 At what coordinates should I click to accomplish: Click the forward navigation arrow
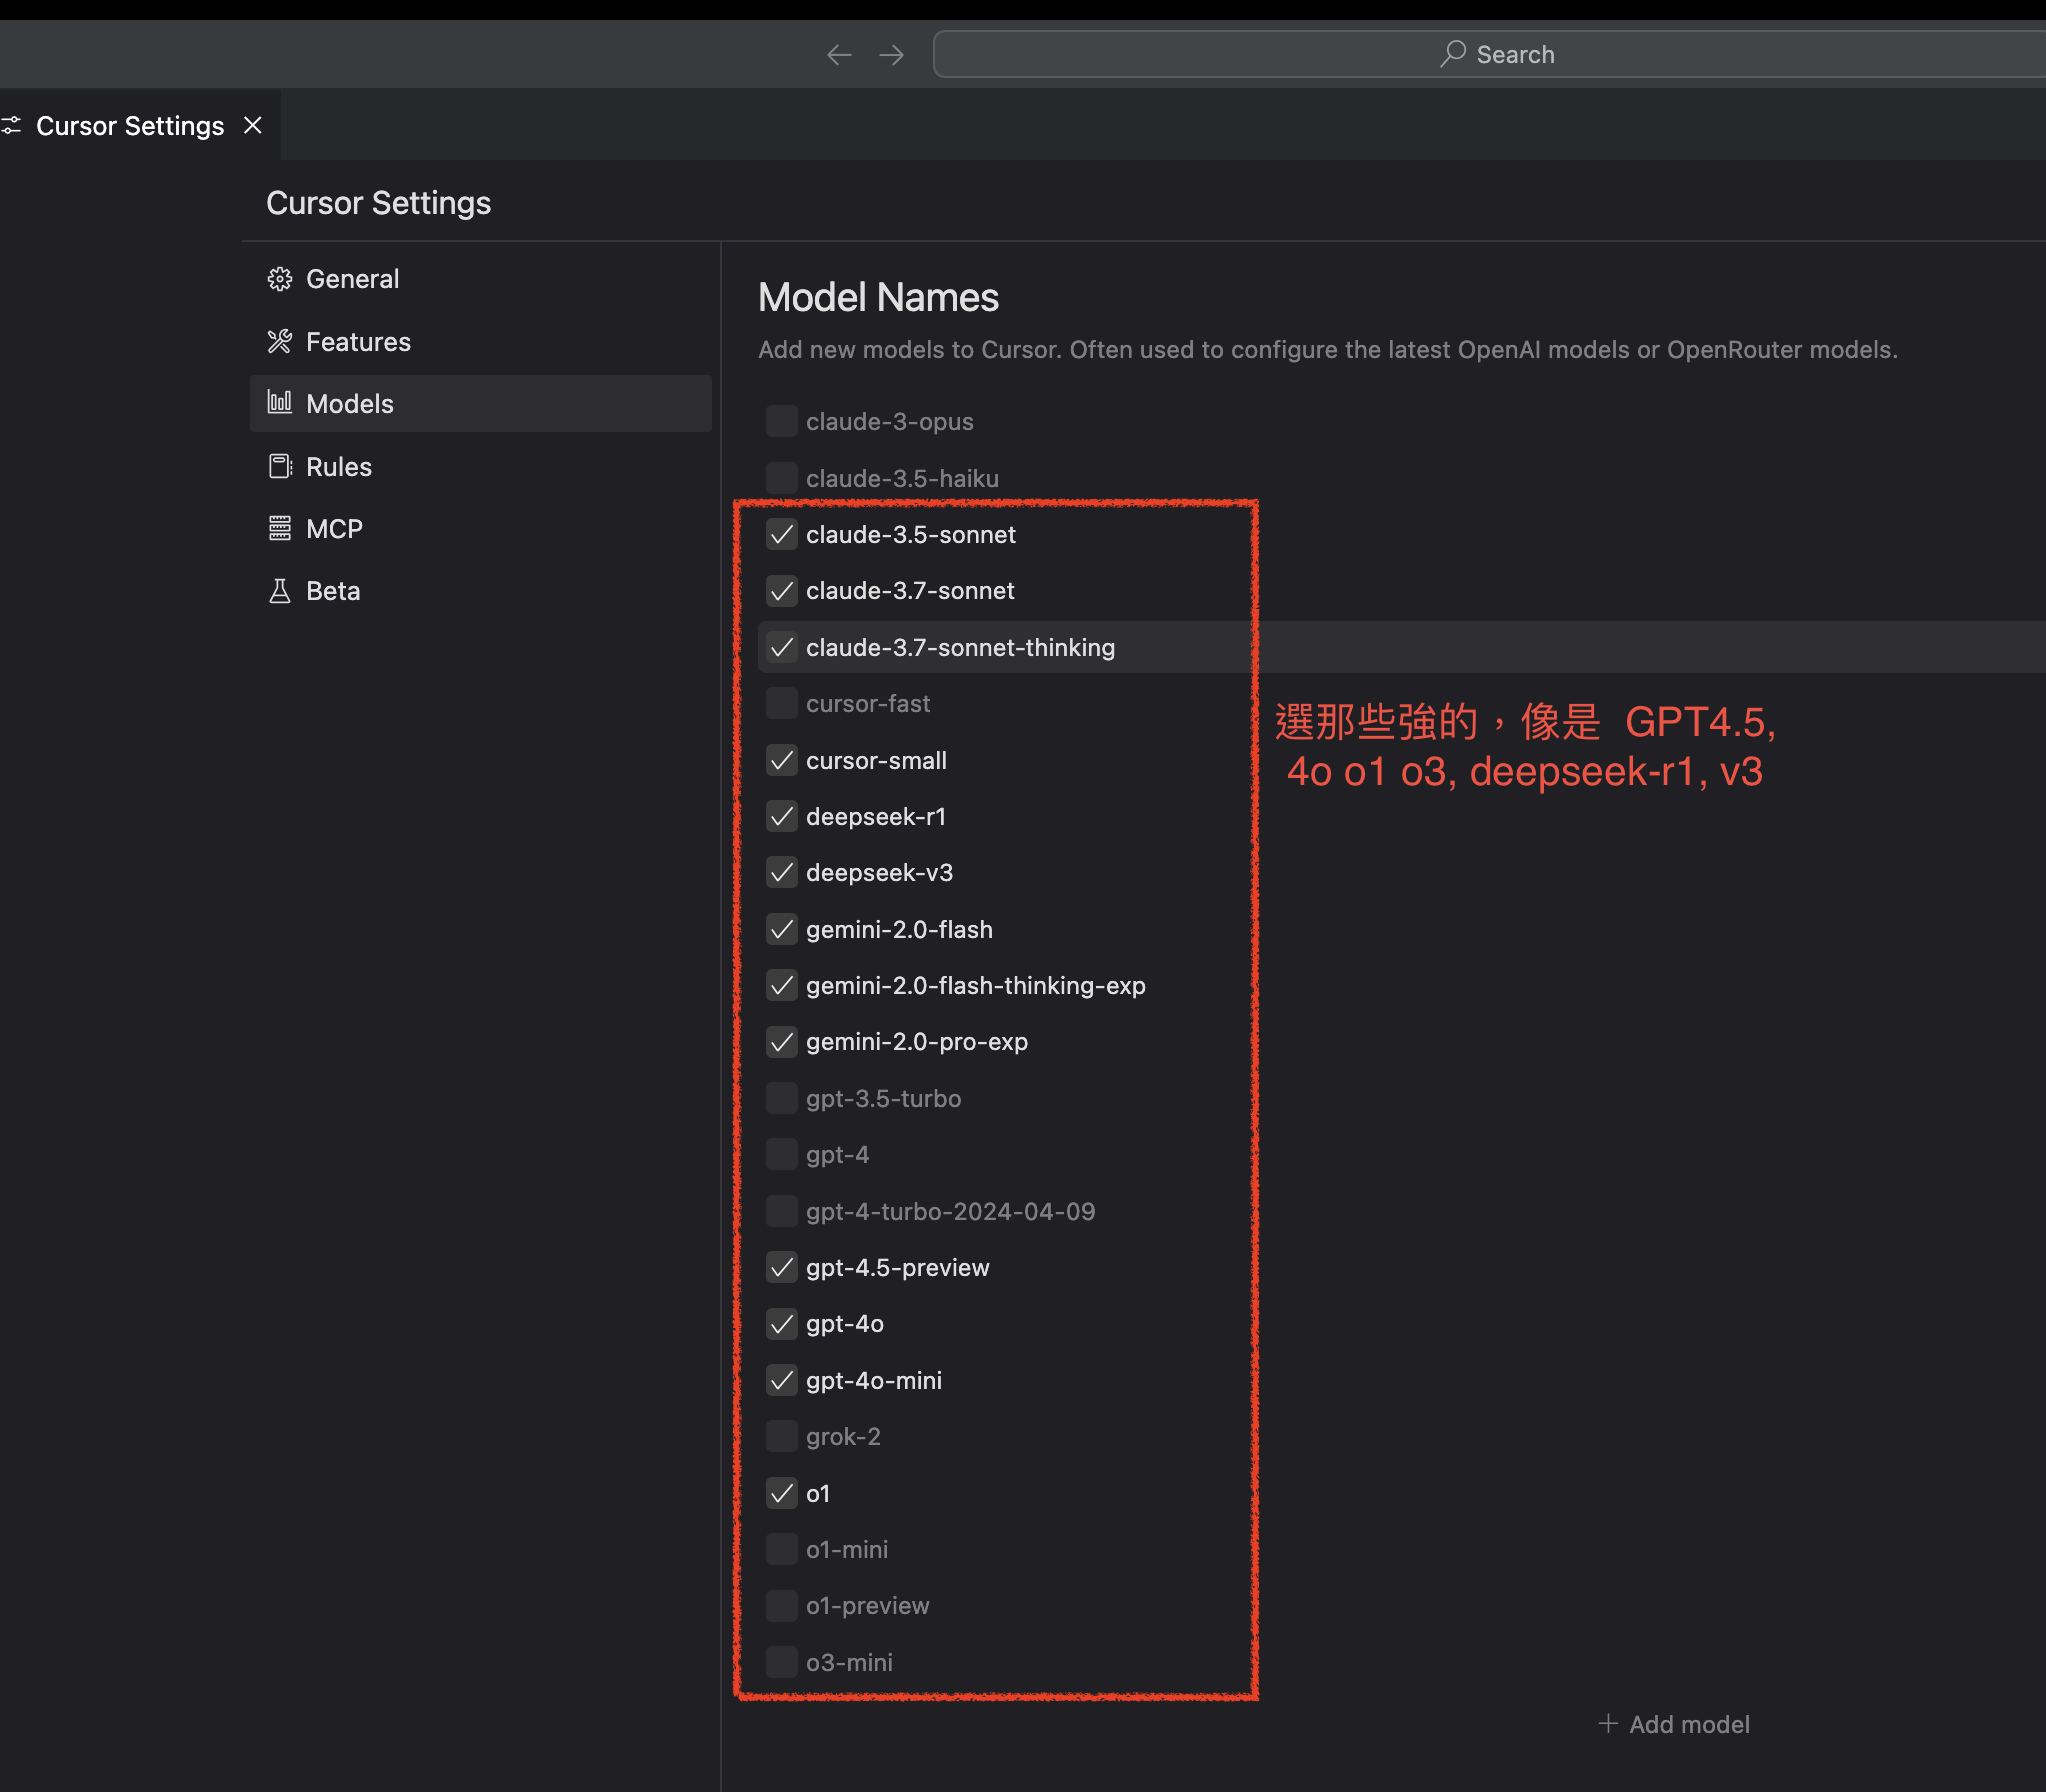pos(891,55)
